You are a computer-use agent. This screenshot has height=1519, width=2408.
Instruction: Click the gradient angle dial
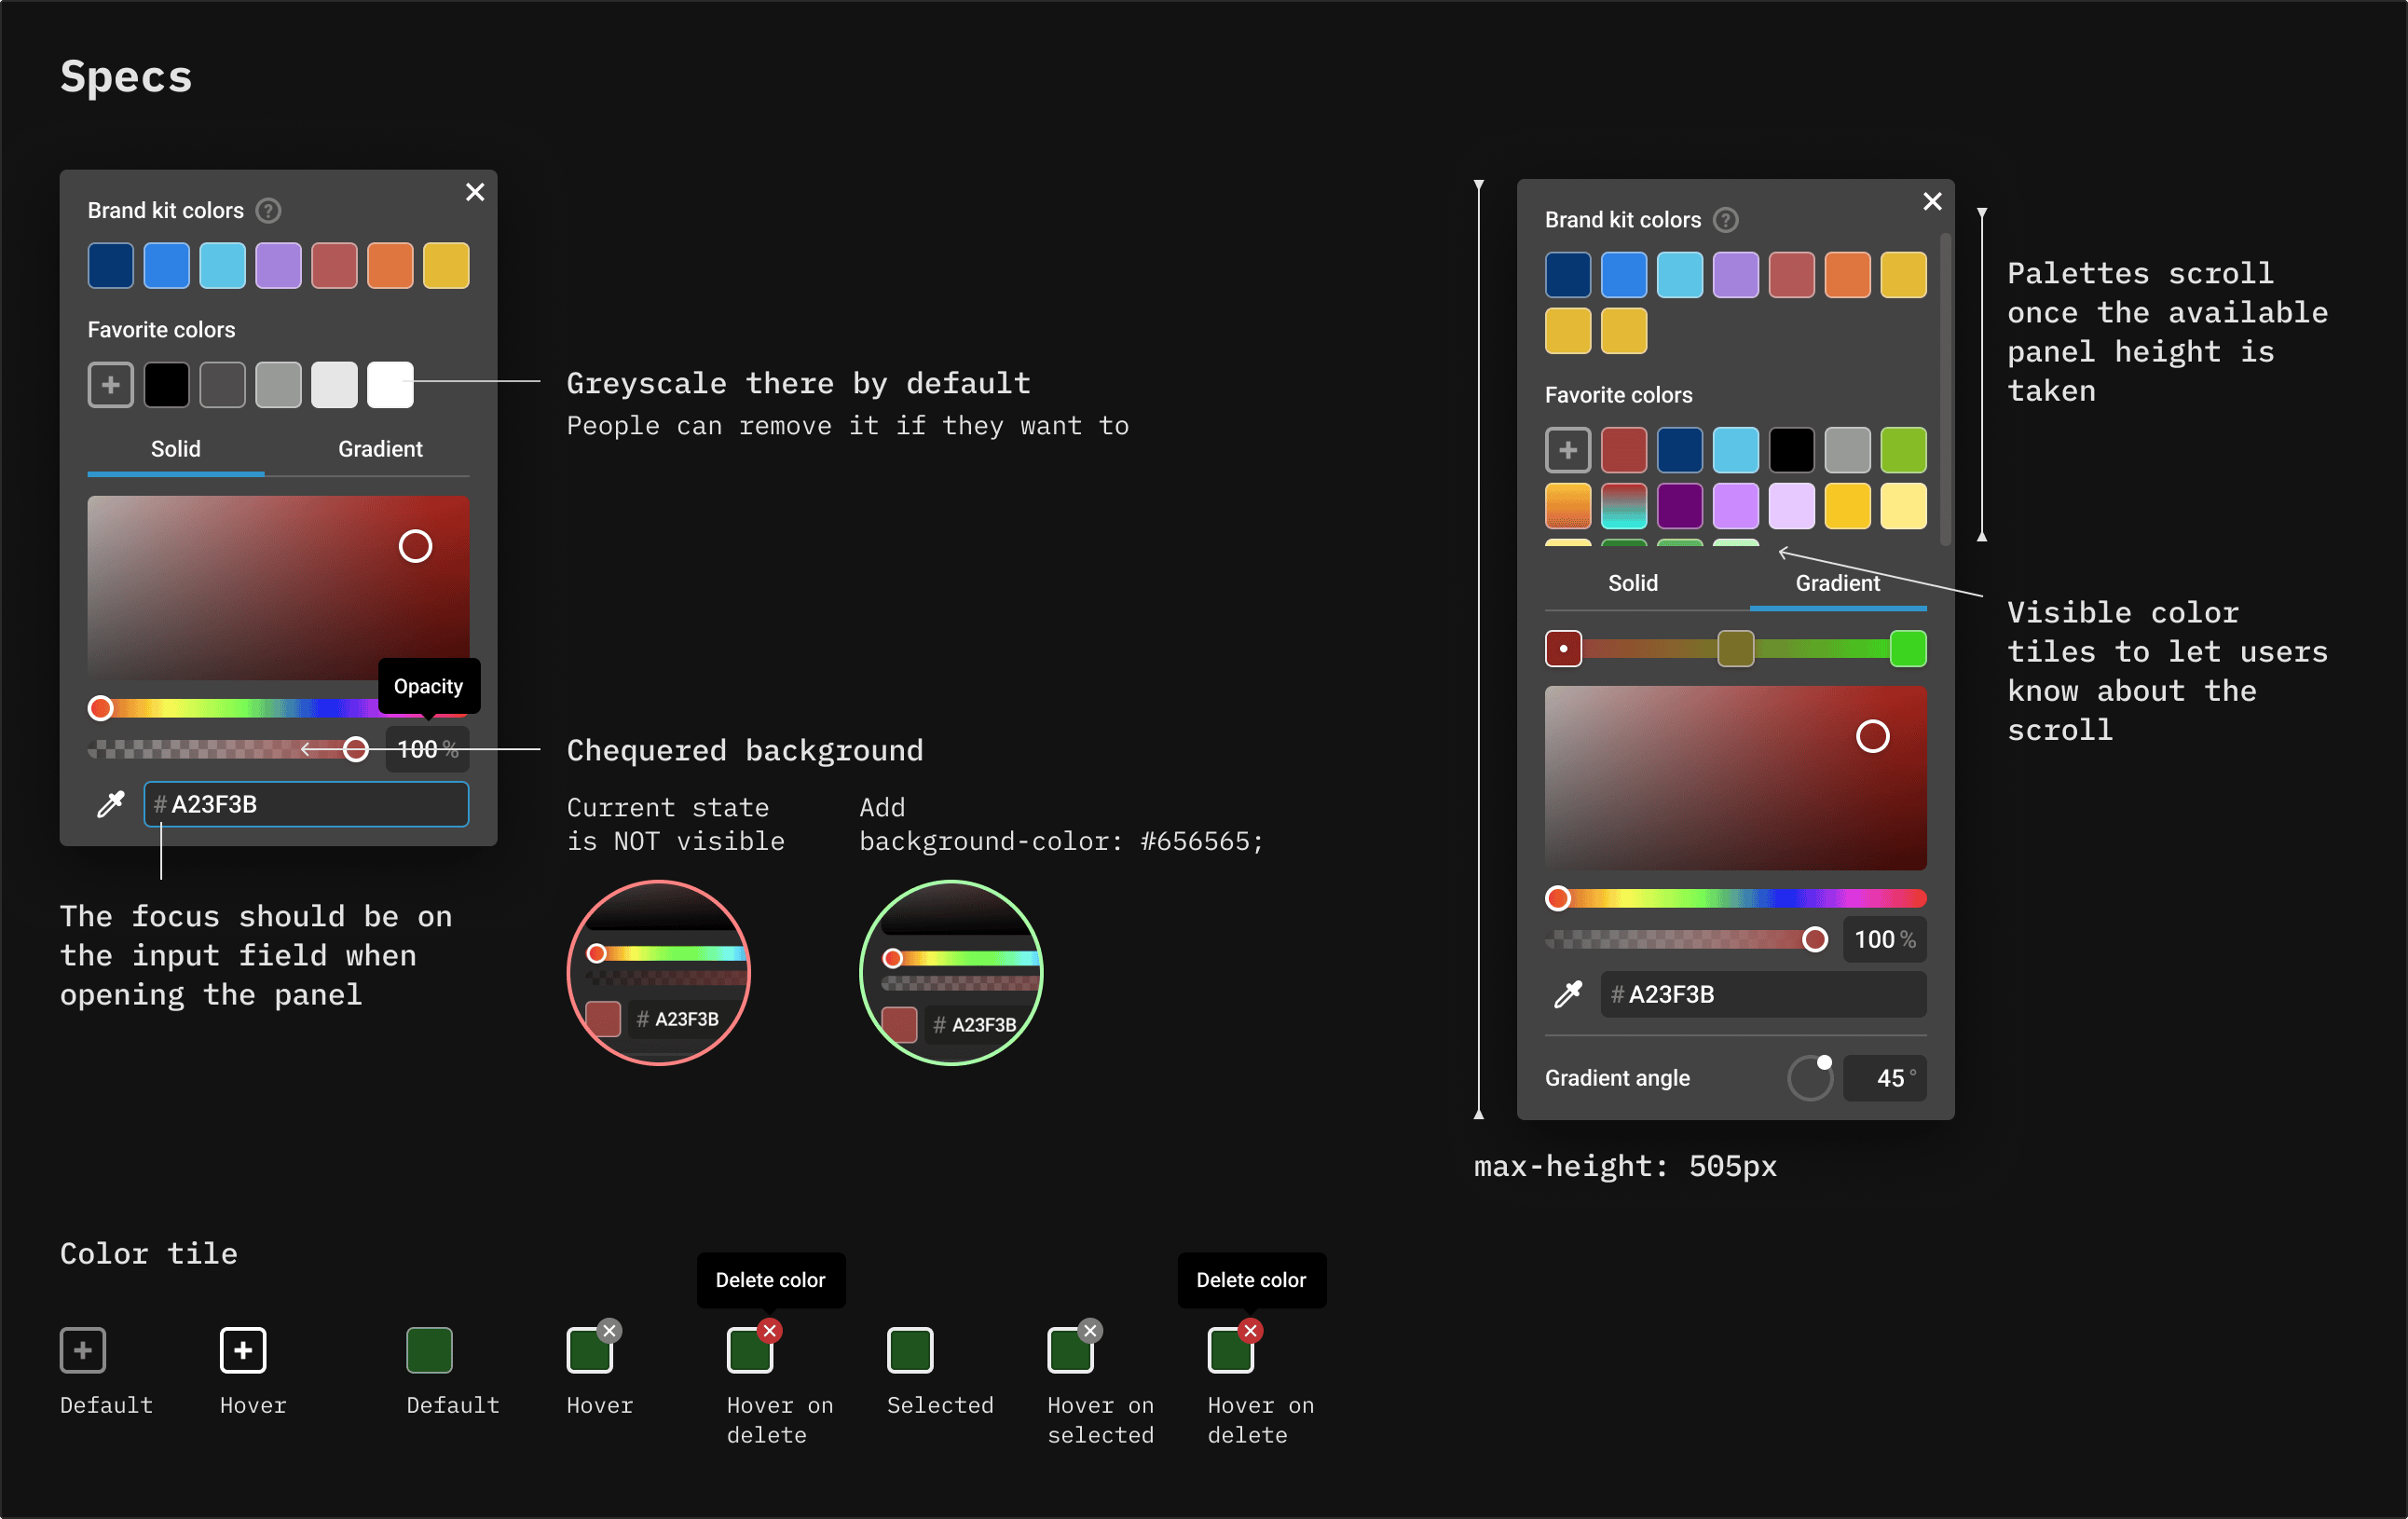[x=1810, y=1078]
